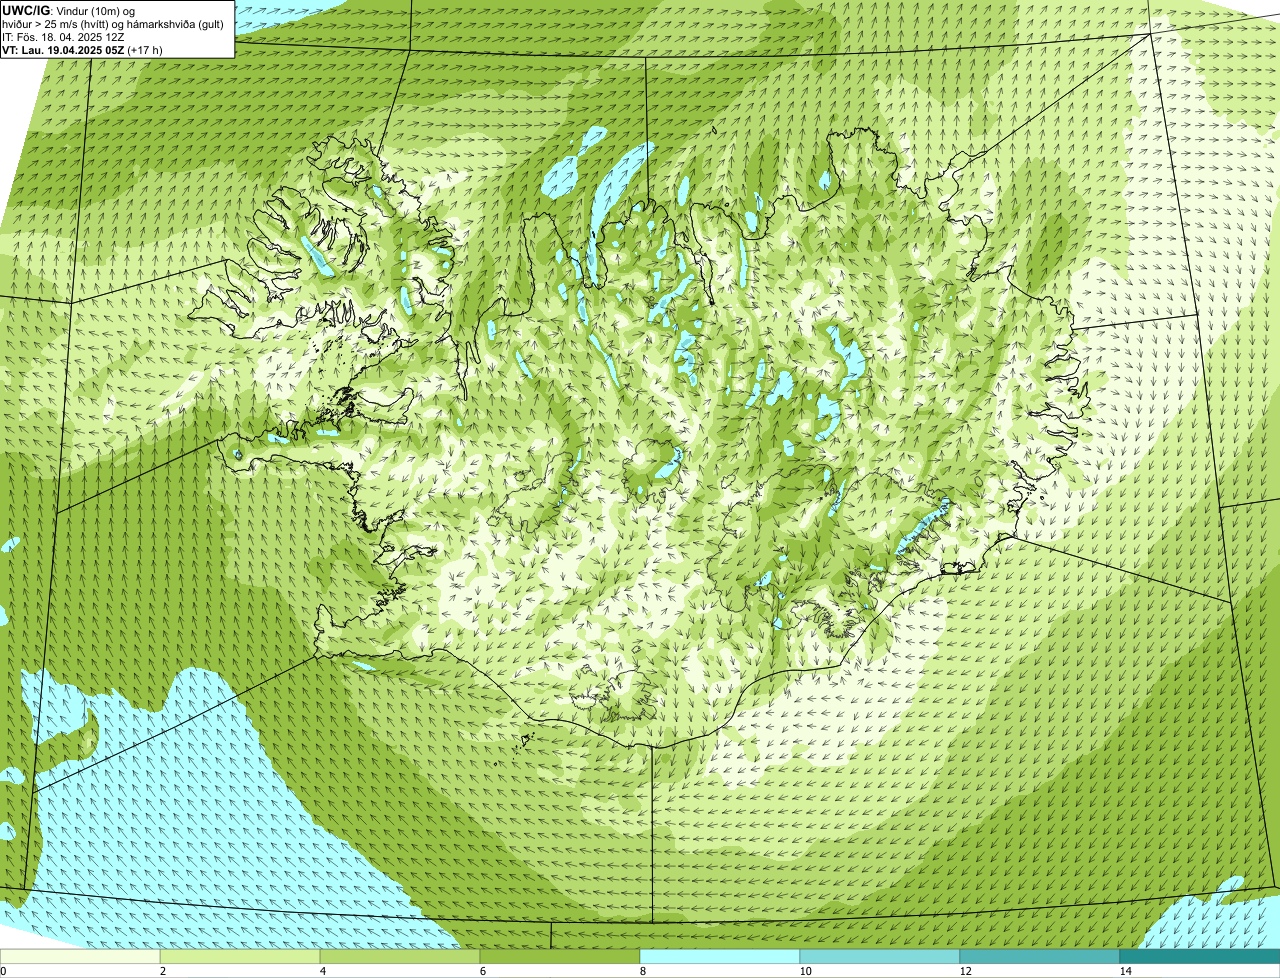
Task: Click the 'IT: Fös. 18. 04. 2025 12Z' line
Action: (64, 36)
